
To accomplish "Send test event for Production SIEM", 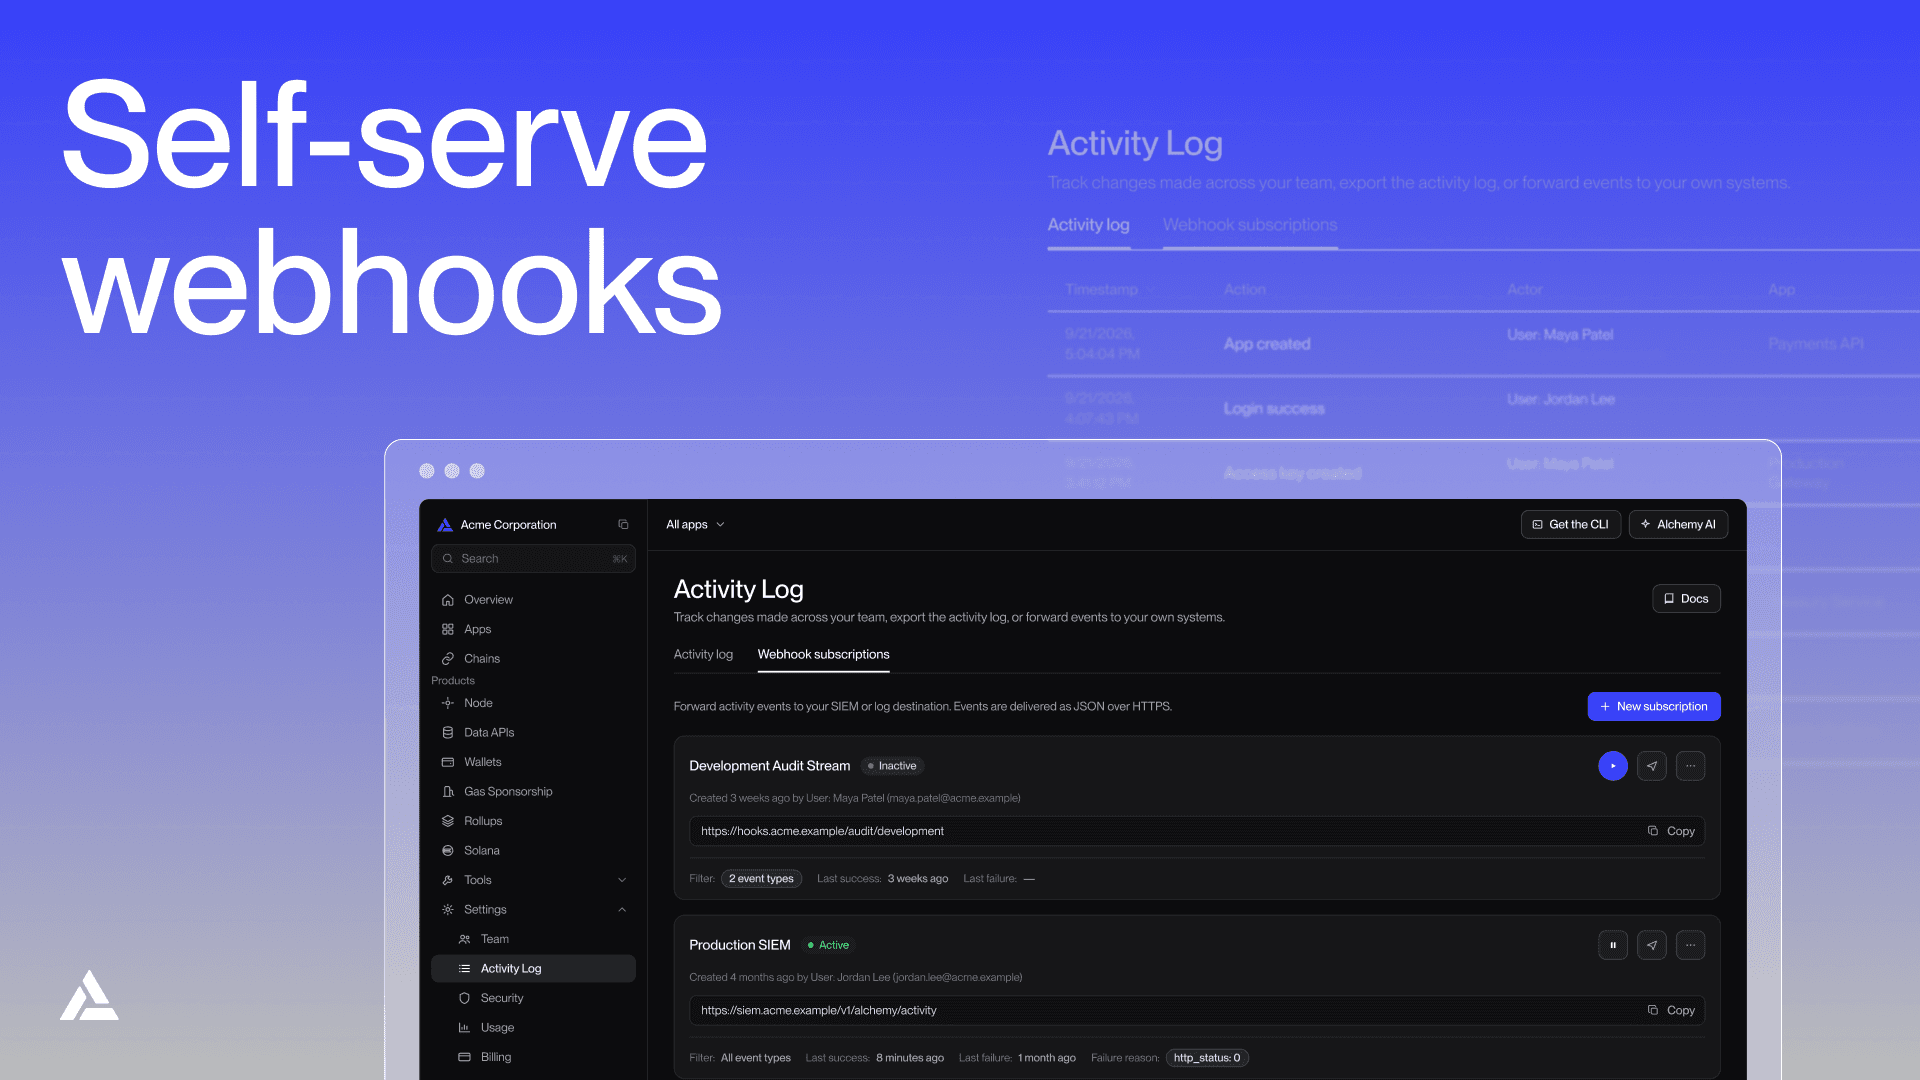I will tap(1652, 945).
